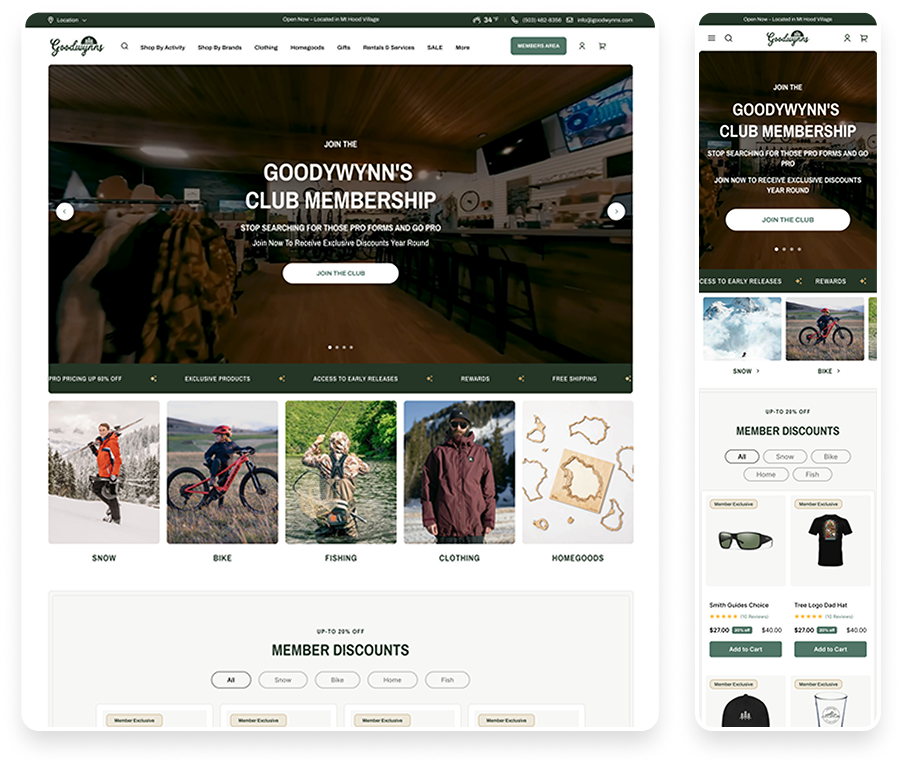This screenshot has width=902, height=766.
Task: Go to previous hero slide with left arrow
Action: pos(65,211)
